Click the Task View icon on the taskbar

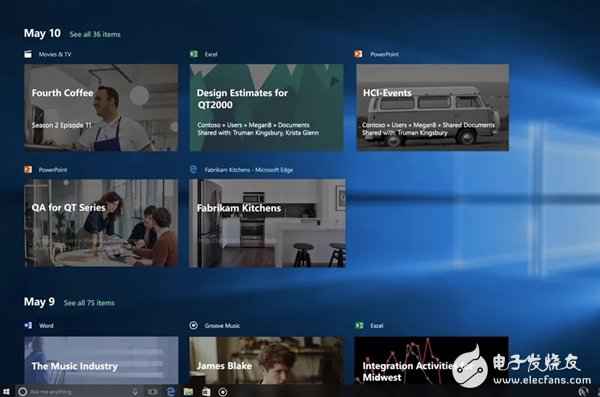tap(153, 392)
